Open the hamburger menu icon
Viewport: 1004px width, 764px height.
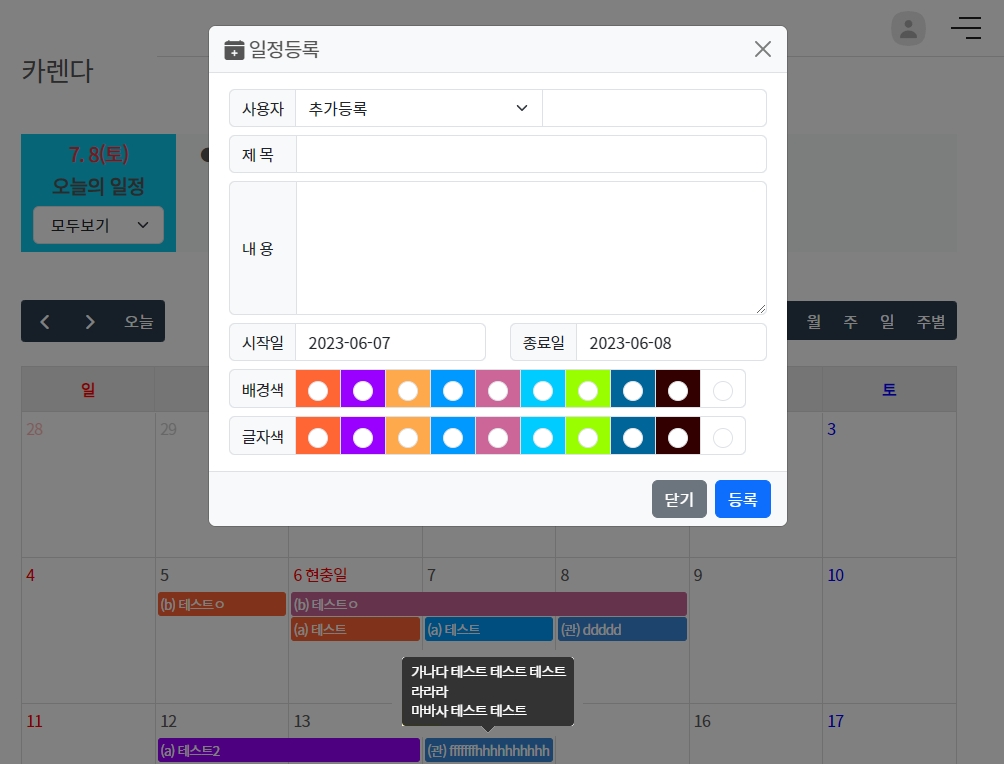(x=965, y=28)
